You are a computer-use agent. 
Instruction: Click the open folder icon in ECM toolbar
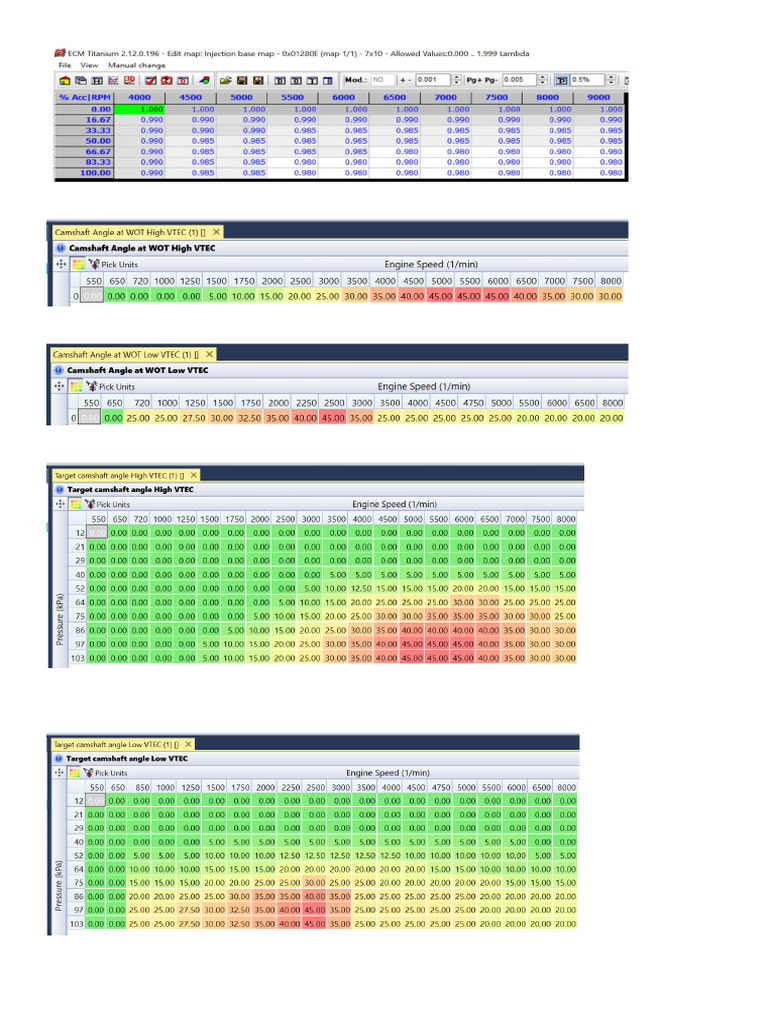pos(225,80)
